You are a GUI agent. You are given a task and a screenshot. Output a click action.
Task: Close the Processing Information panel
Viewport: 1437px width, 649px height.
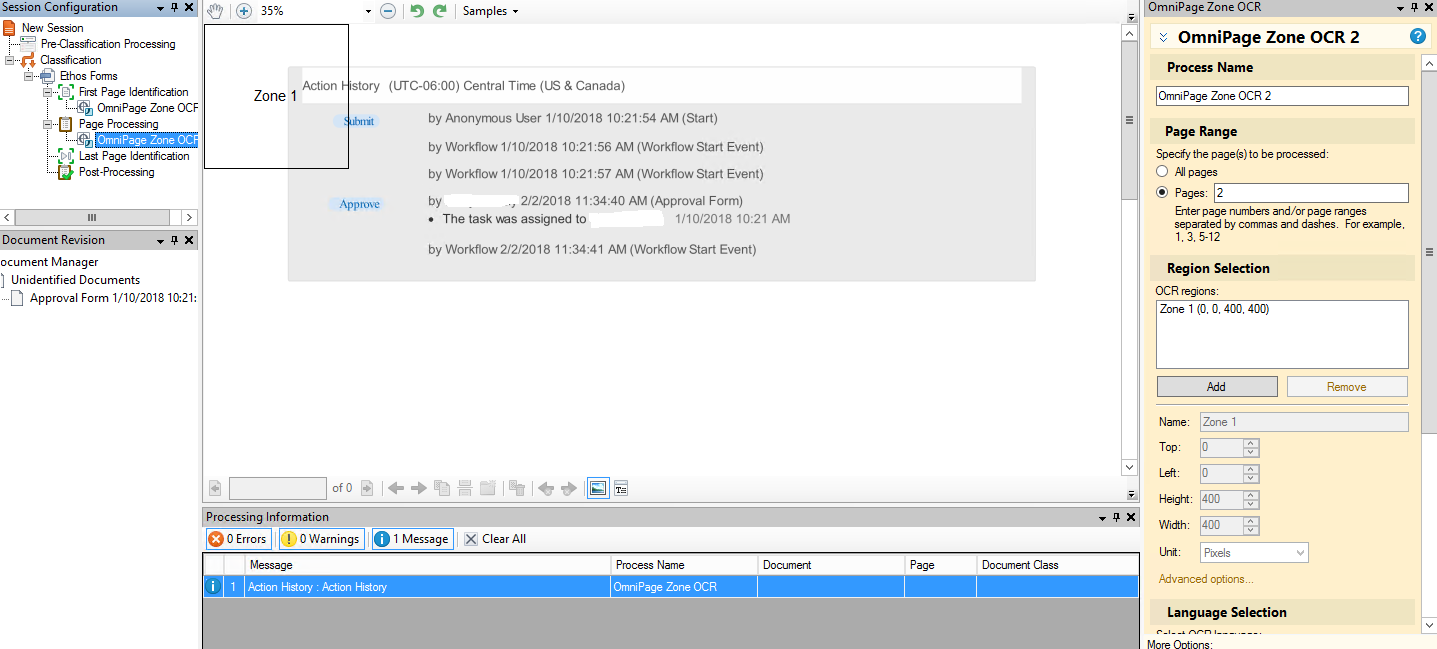(x=1131, y=517)
